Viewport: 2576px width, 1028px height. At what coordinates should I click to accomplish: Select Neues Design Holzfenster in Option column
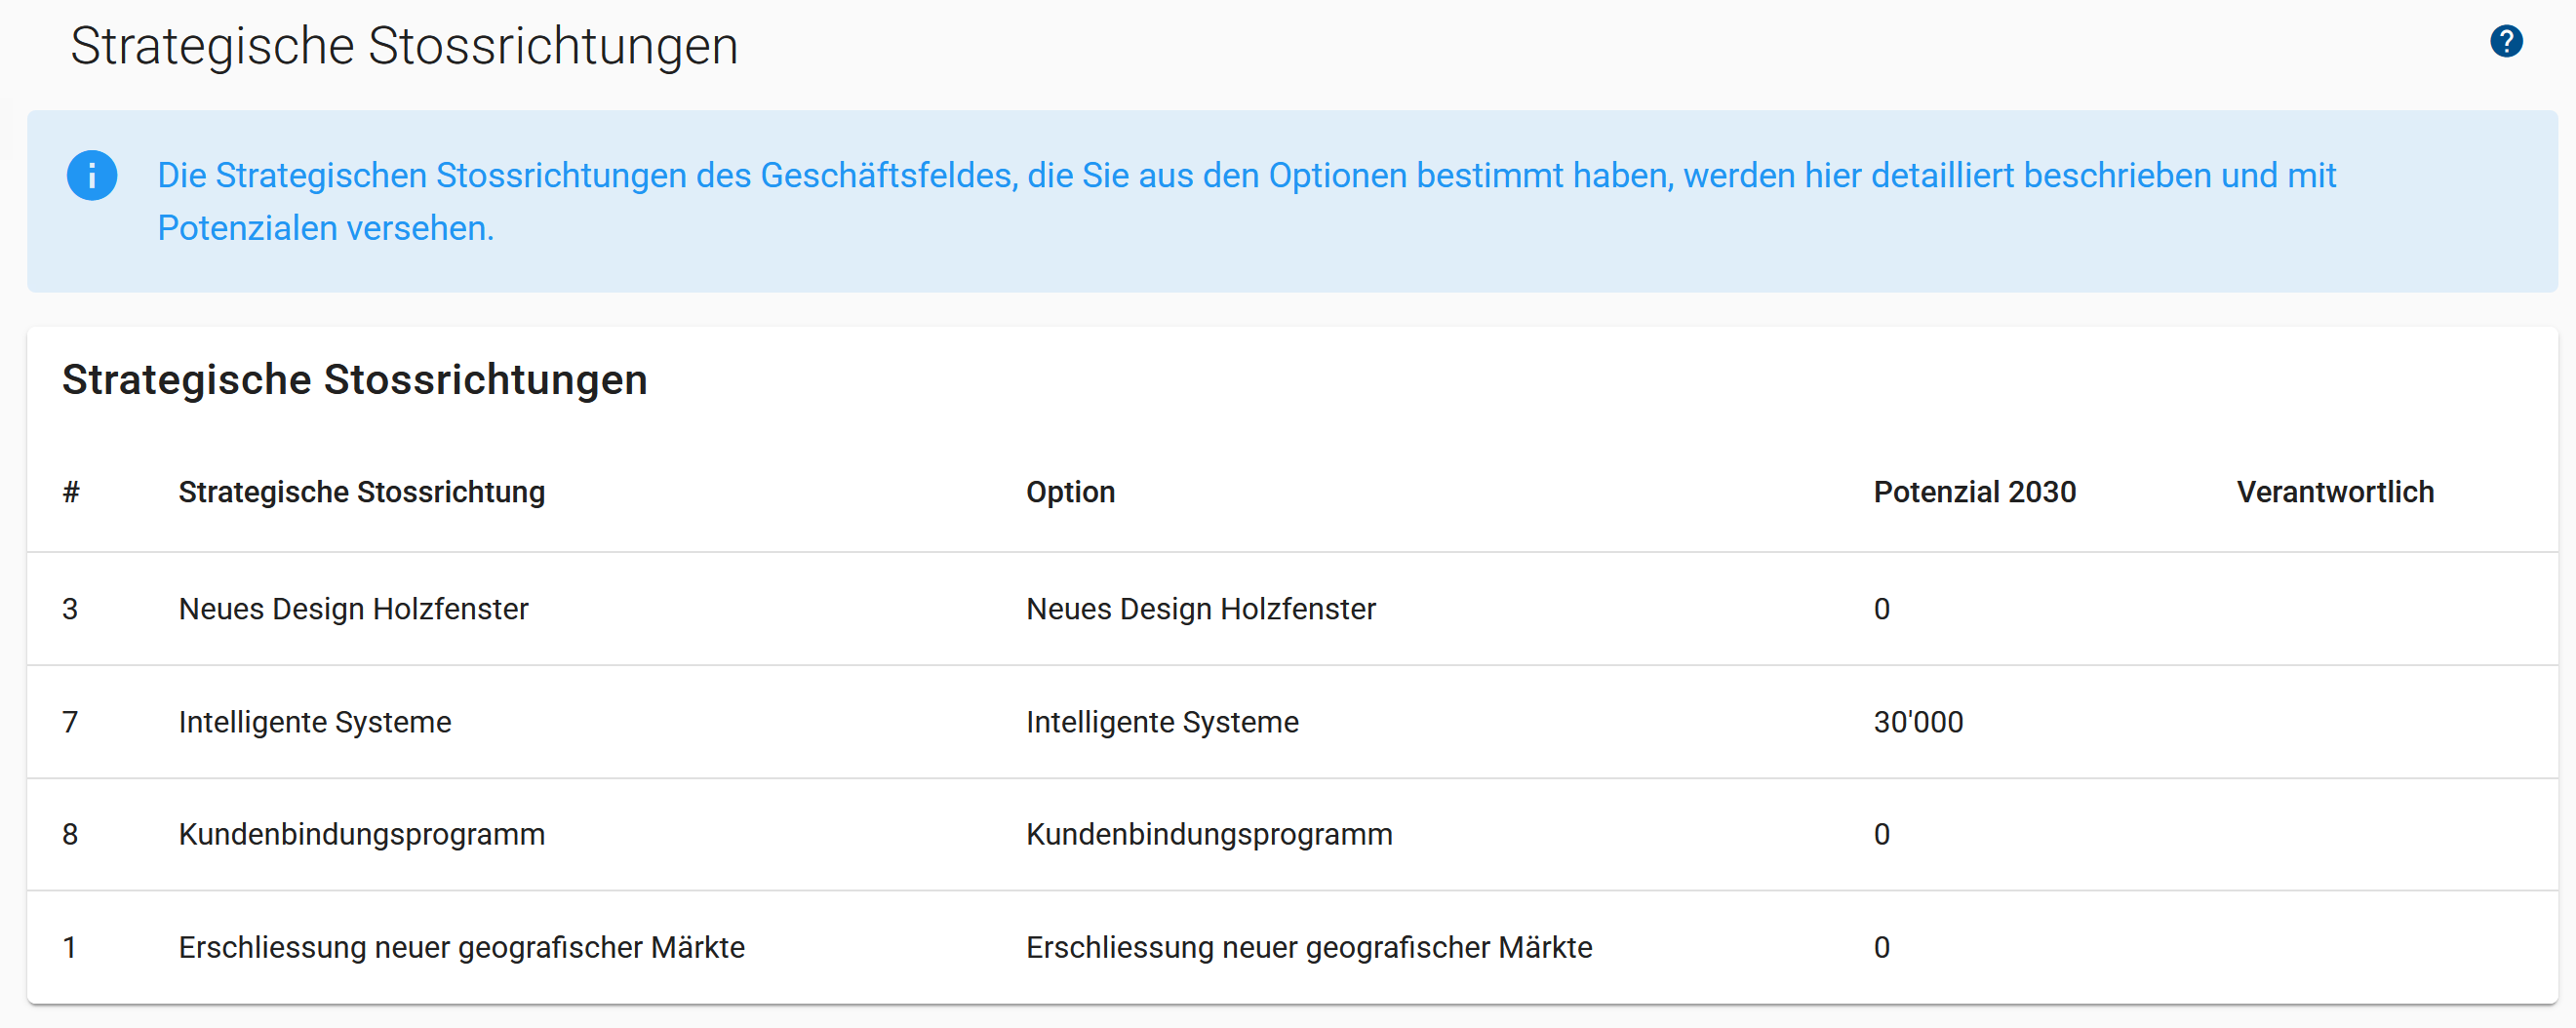point(1200,609)
